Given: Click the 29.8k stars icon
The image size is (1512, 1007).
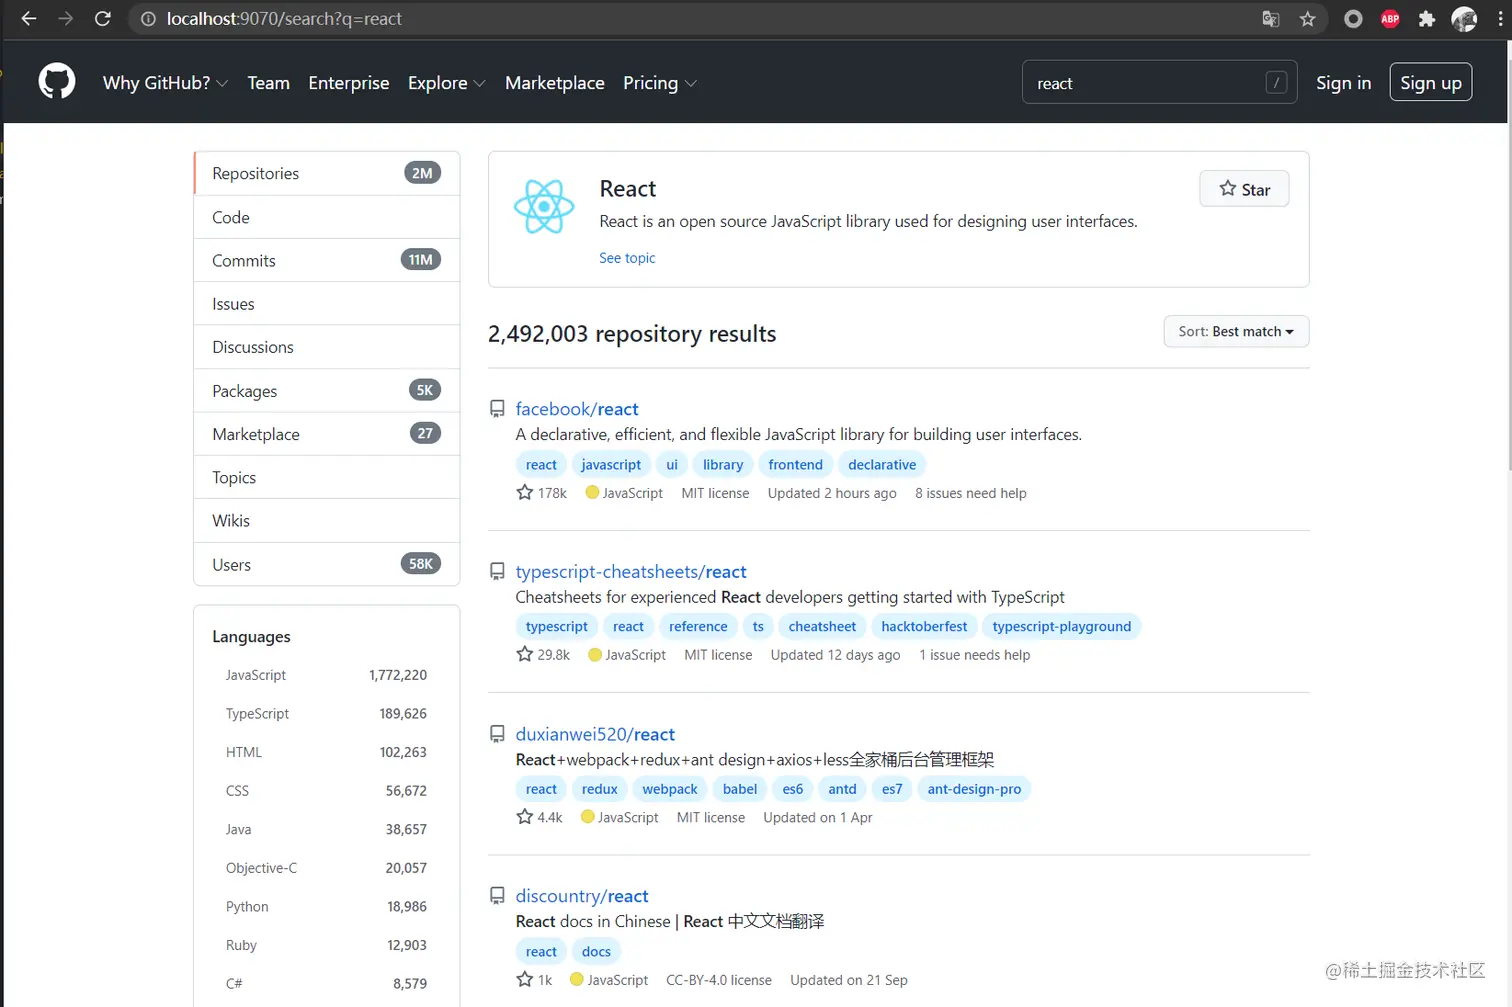Looking at the screenshot, I should (x=524, y=654).
